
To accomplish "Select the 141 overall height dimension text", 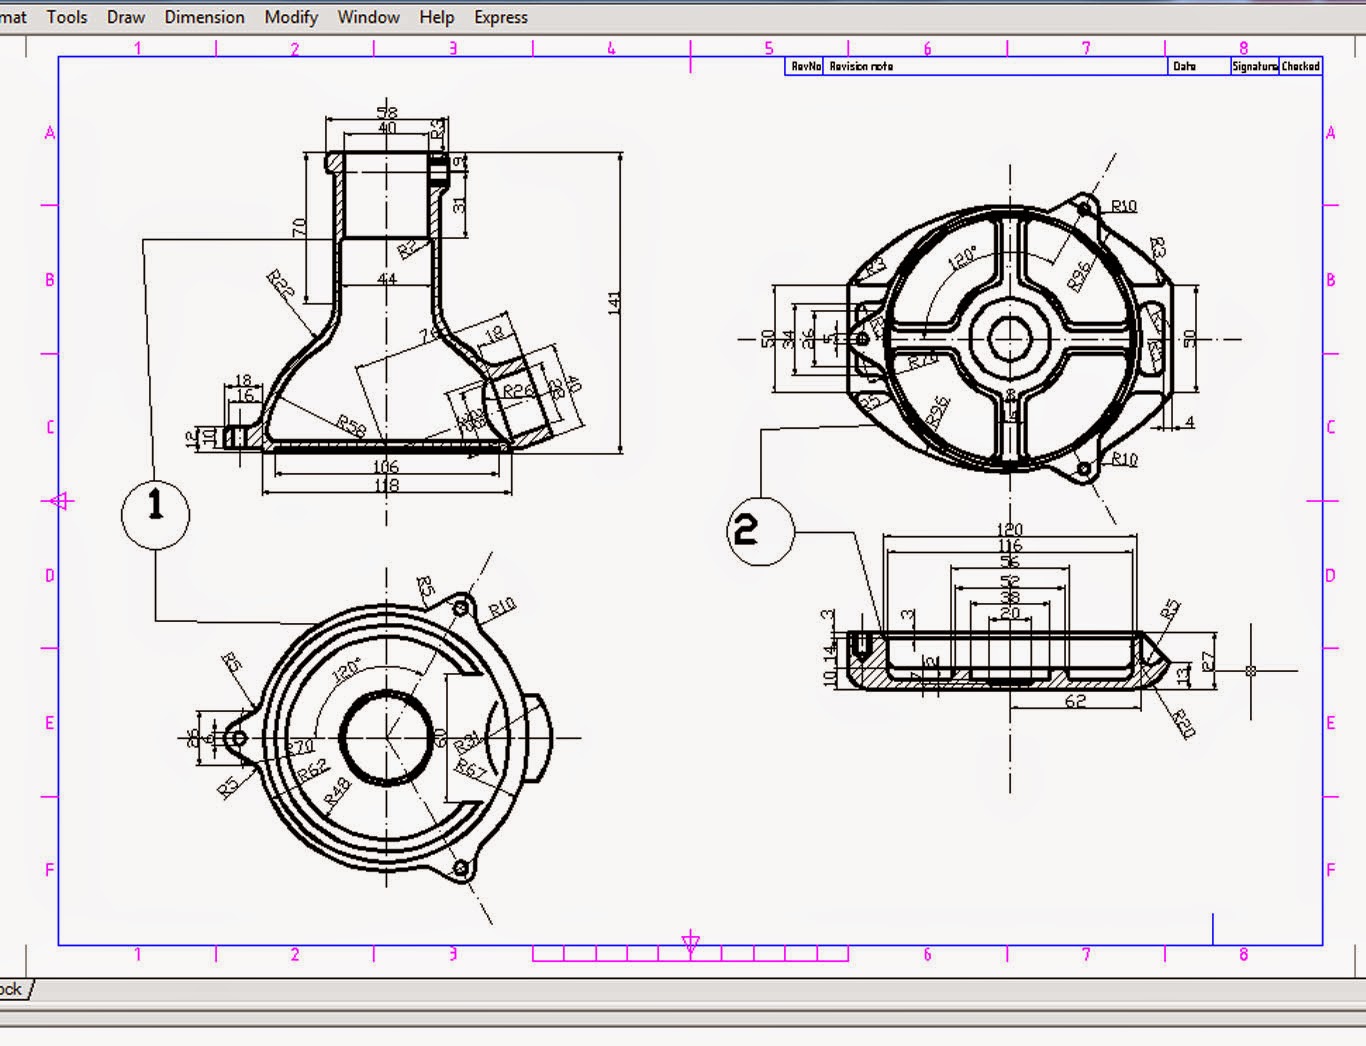I will pos(614,303).
